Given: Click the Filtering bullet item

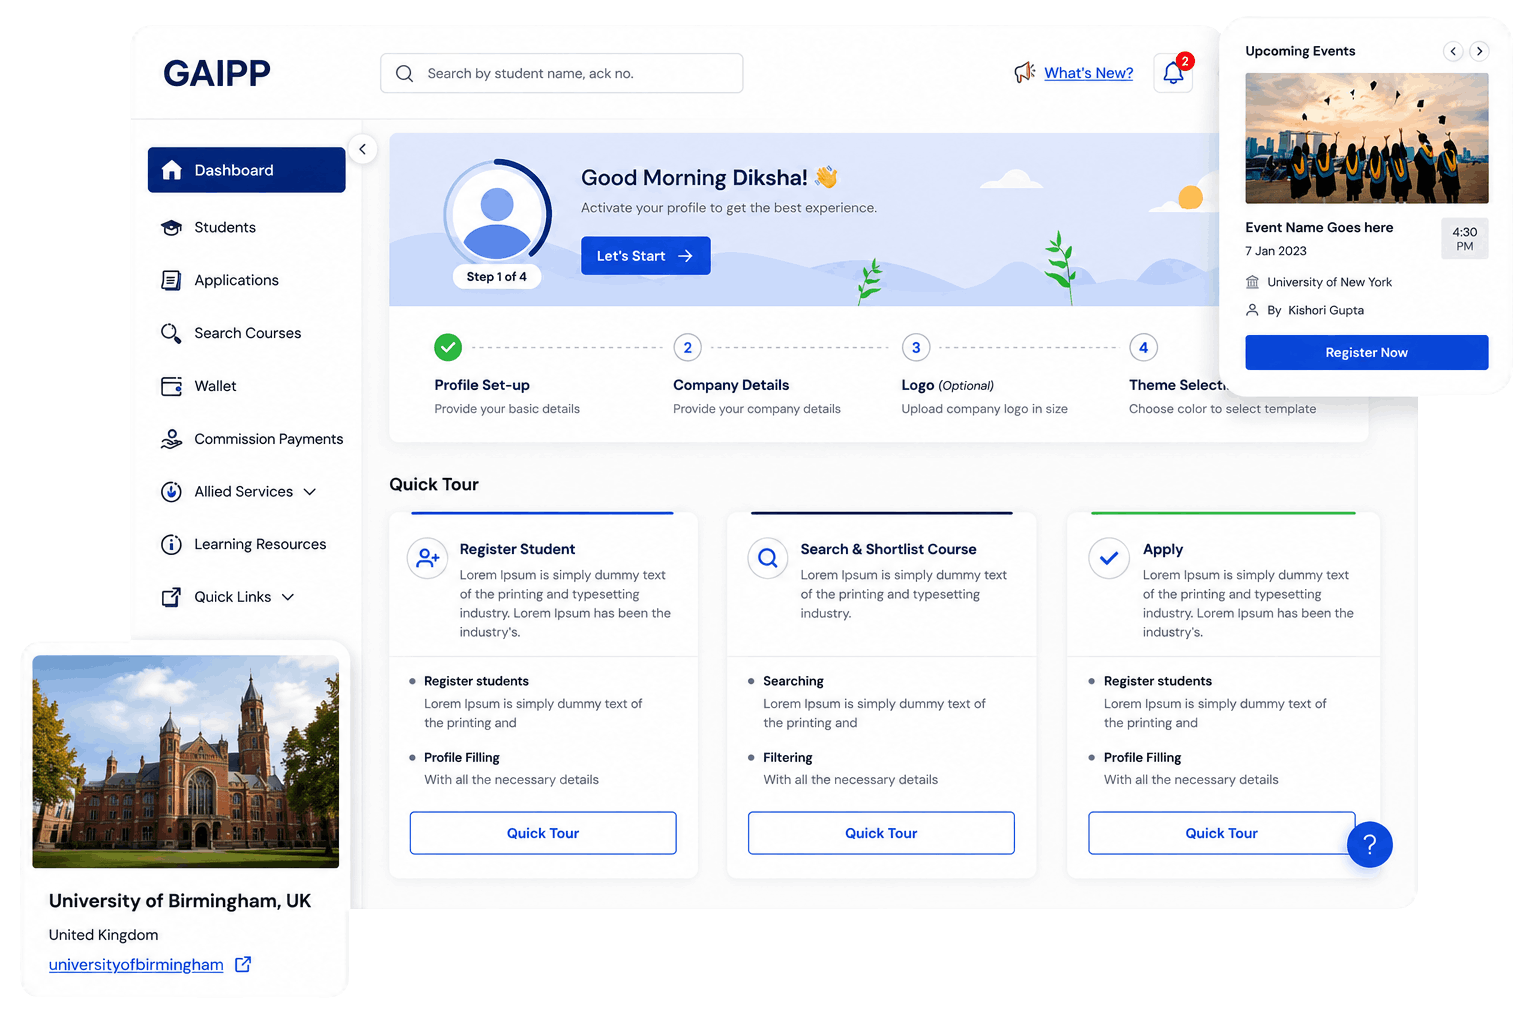Looking at the screenshot, I should pyautogui.click(x=788, y=758).
